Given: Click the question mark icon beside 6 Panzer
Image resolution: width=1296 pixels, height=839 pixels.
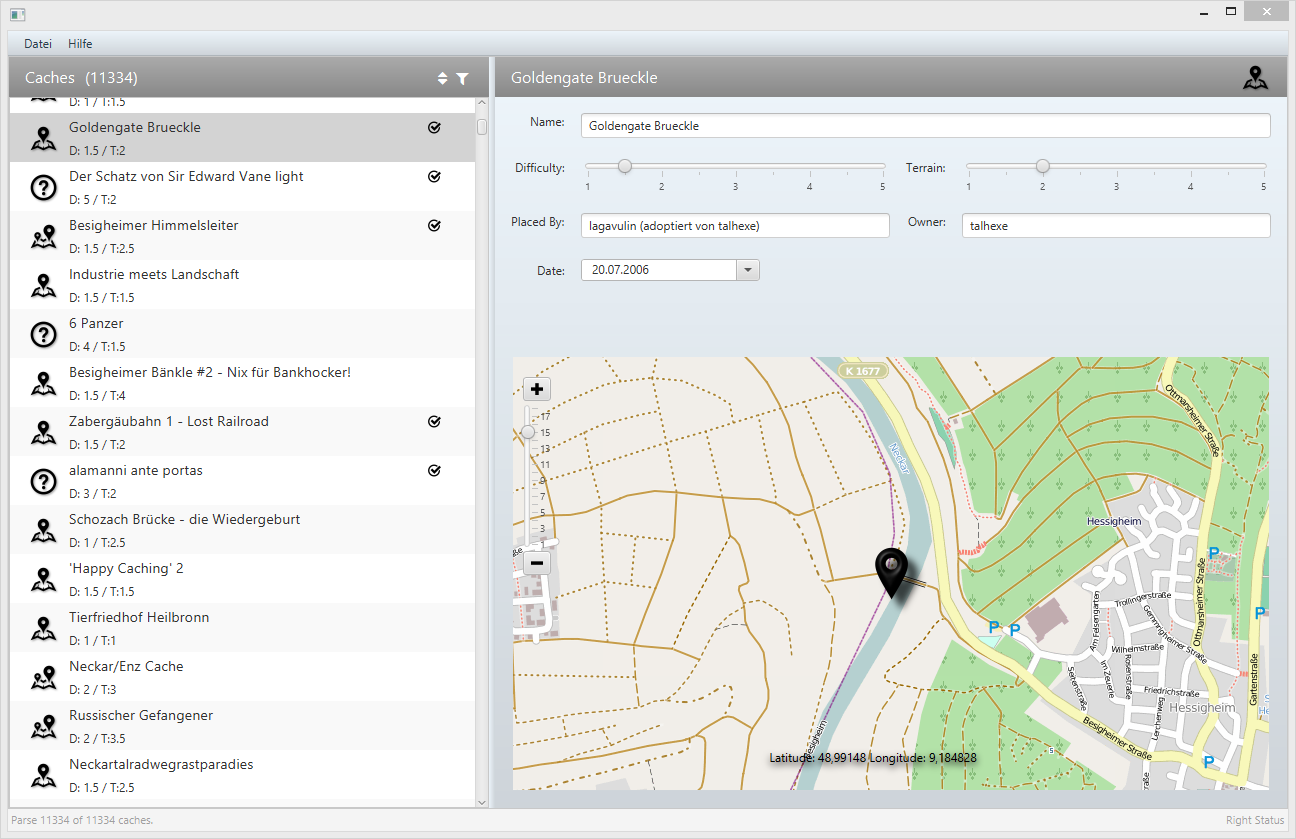Looking at the screenshot, I should pyautogui.click(x=43, y=334).
